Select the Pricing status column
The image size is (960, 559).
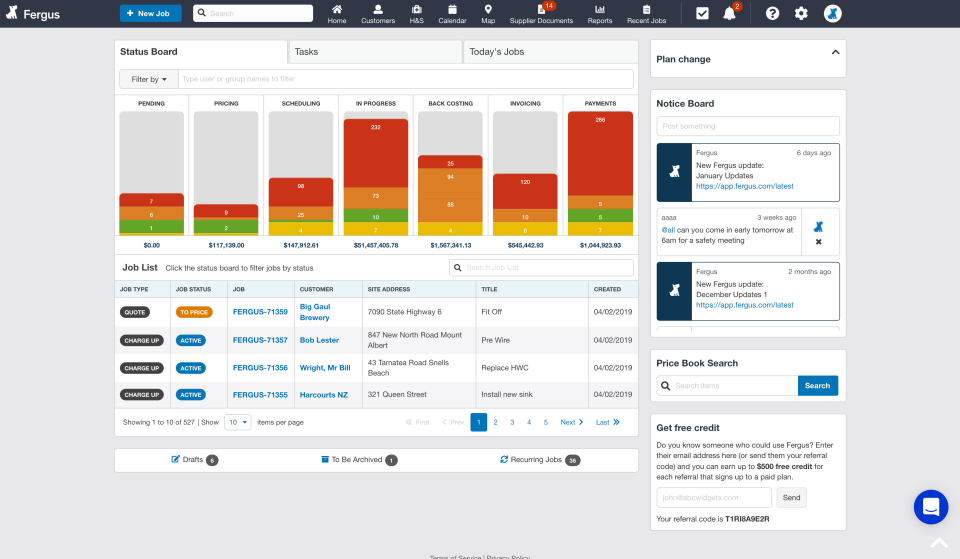pos(226,173)
